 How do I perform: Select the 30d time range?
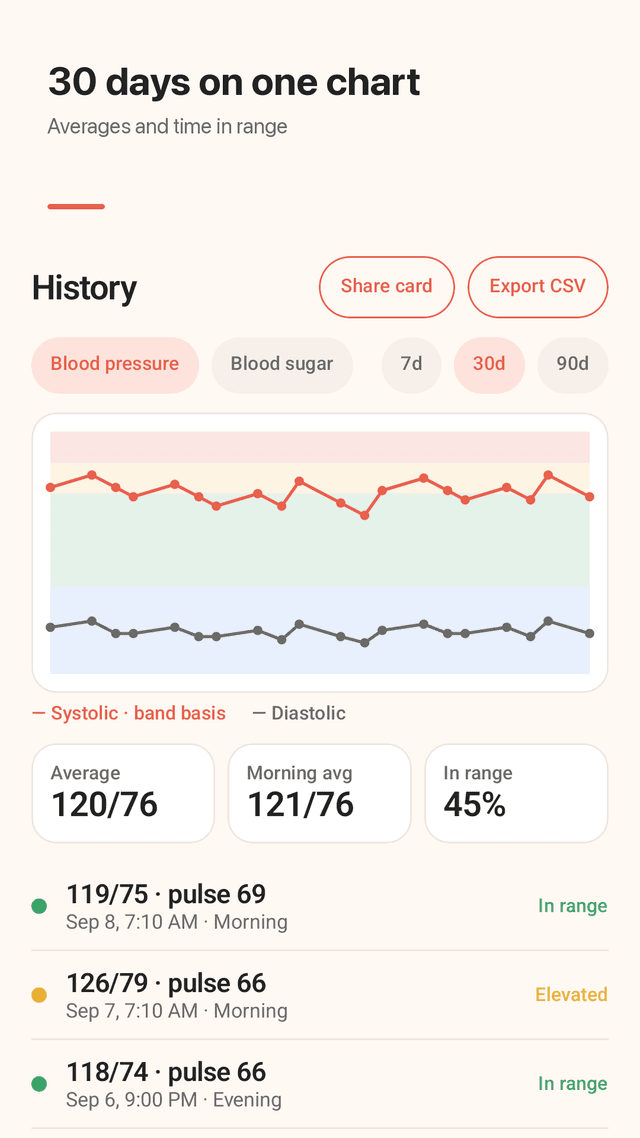tap(489, 364)
